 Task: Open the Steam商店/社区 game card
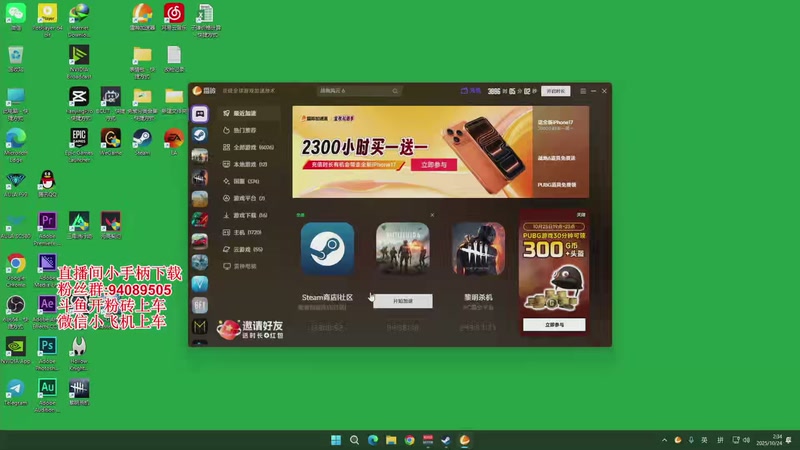click(x=327, y=248)
